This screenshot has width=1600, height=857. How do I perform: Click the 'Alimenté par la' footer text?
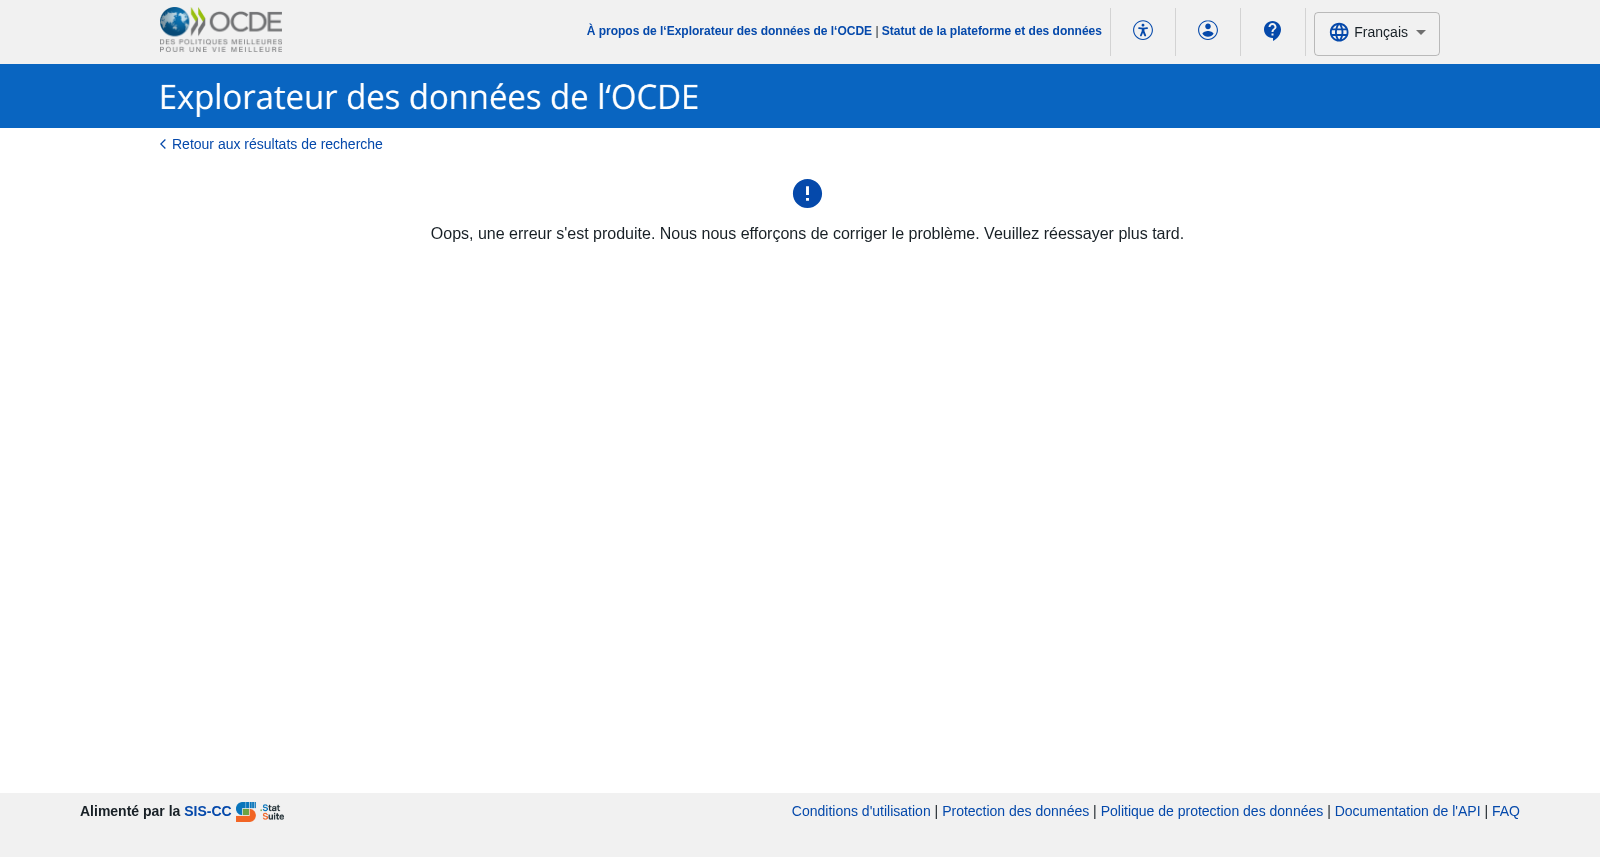click(x=130, y=811)
